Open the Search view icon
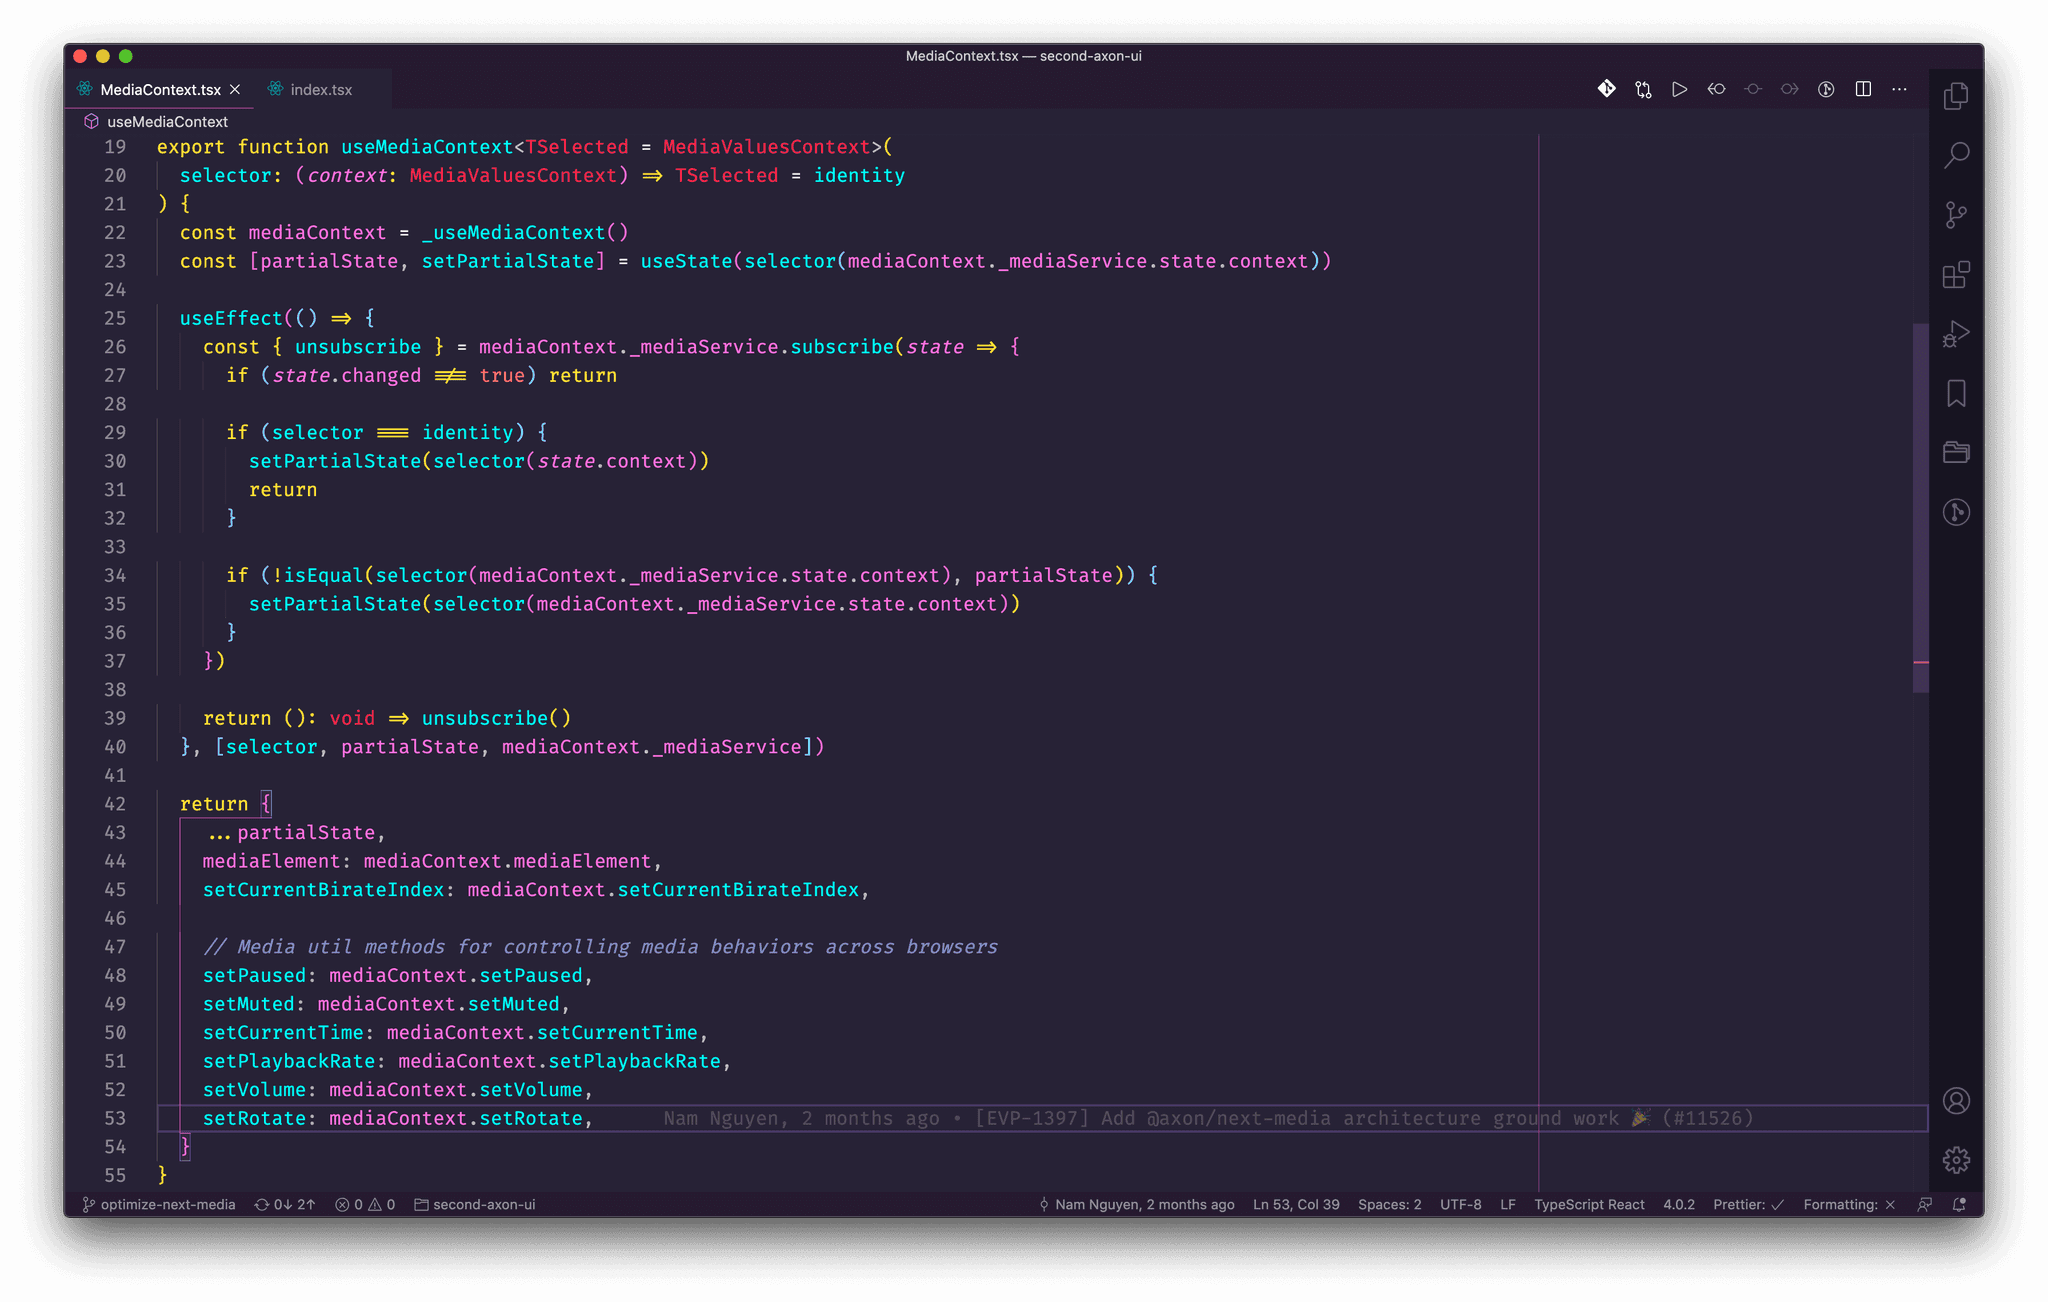 [1956, 155]
